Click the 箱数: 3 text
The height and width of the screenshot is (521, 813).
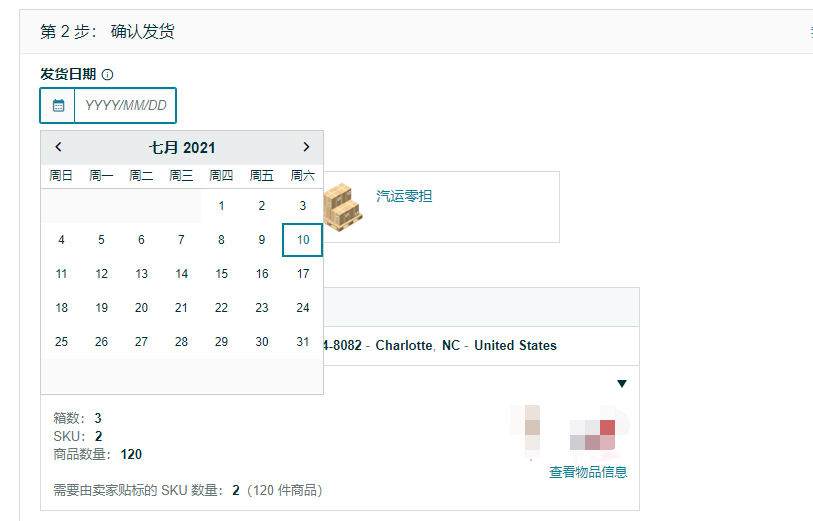(77, 418)
